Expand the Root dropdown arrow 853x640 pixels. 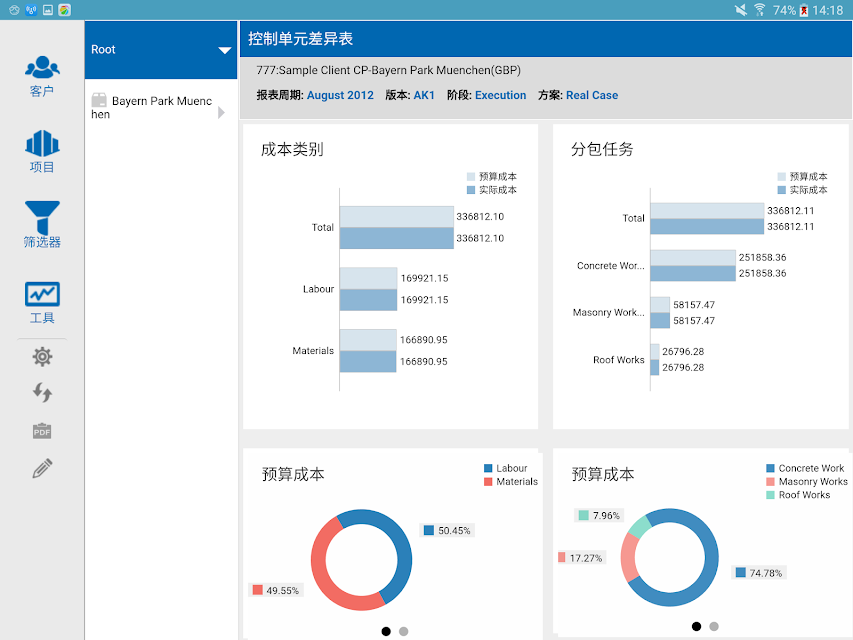225,50
